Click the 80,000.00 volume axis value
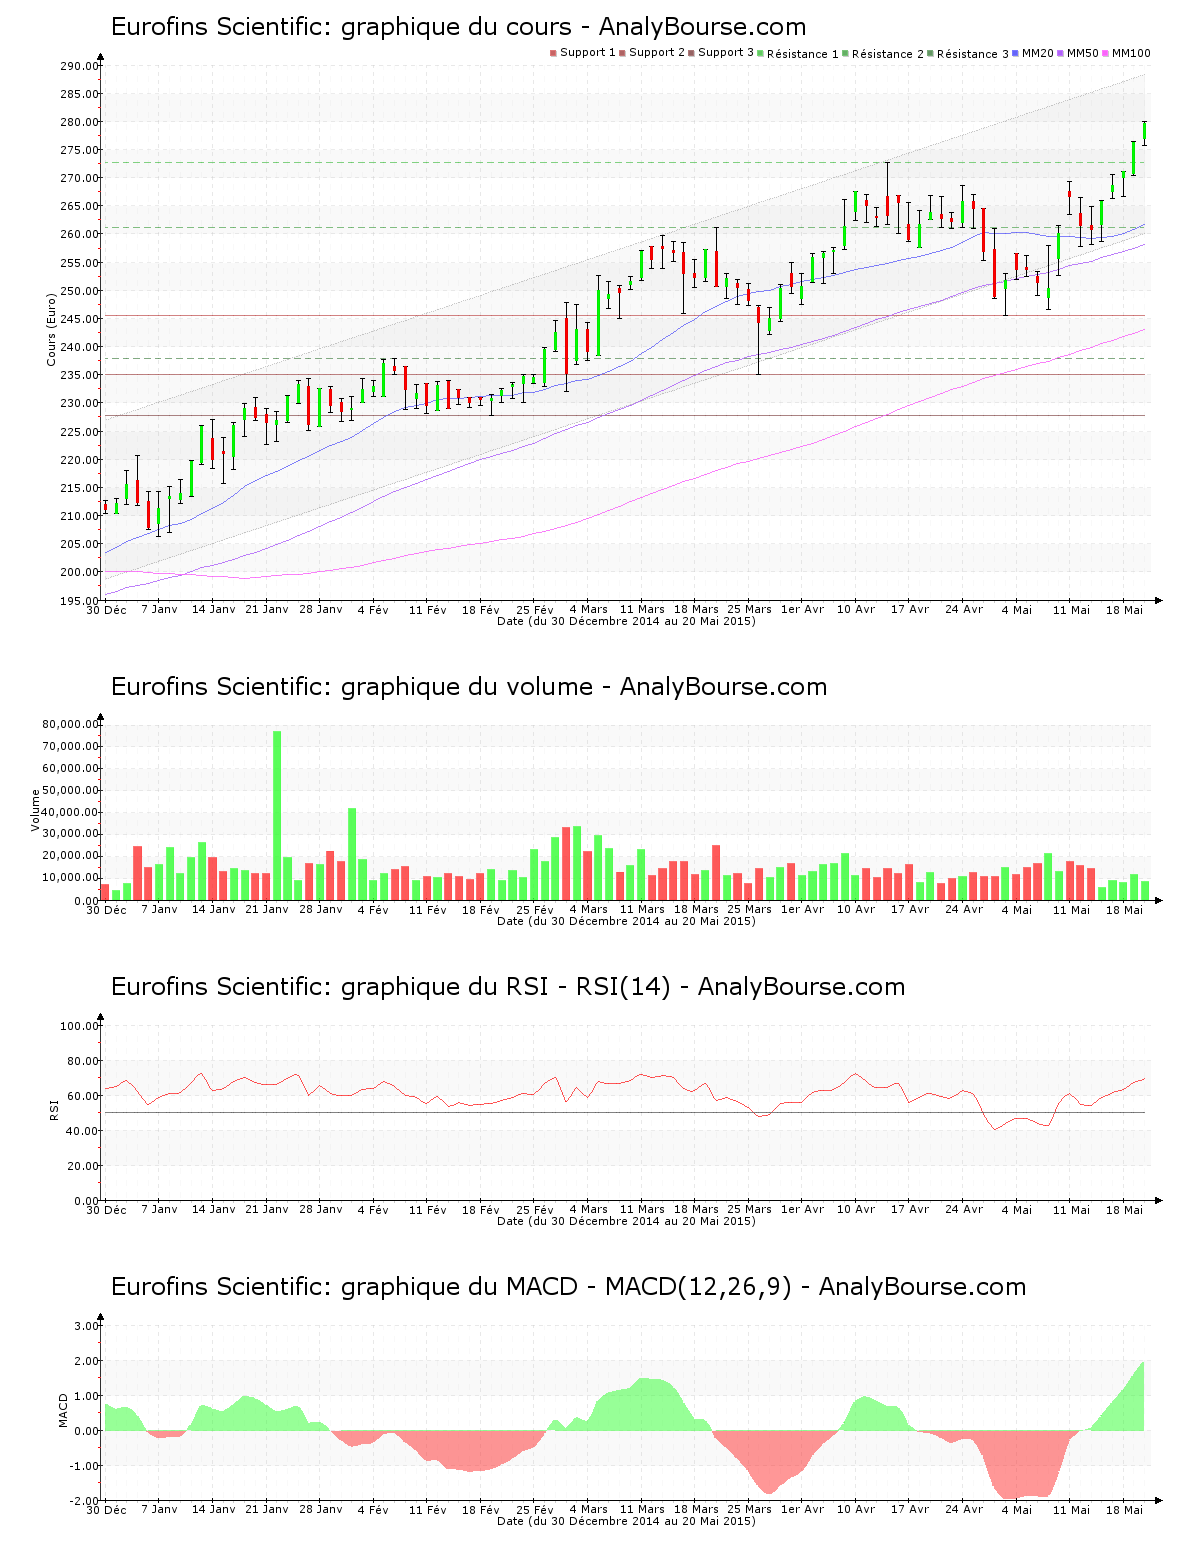Viewport: 1200px width, 1550px height. (x=71, y=724)
